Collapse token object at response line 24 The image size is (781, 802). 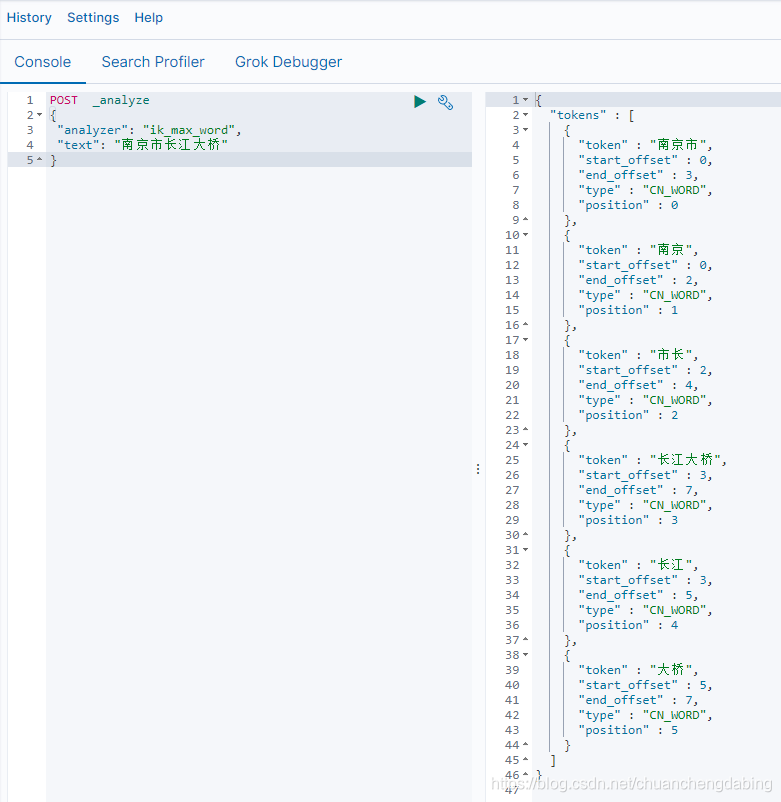[525, 444]
